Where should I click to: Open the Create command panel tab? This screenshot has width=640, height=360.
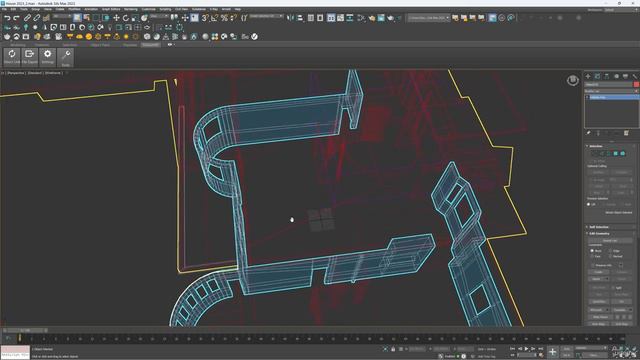[588, 76]
